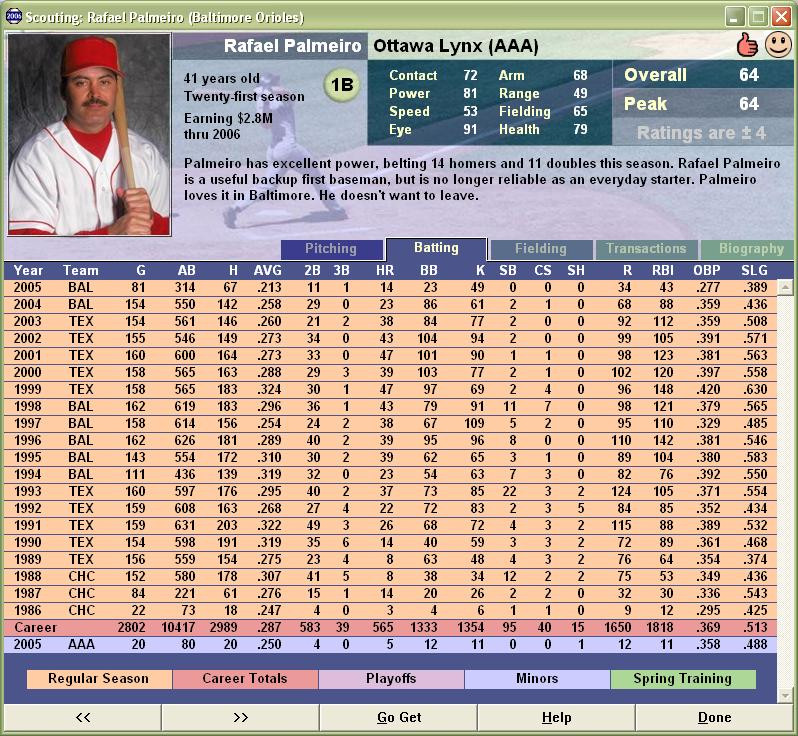
Task: Select the Career totals row
Action: click(x=390, y=628)
